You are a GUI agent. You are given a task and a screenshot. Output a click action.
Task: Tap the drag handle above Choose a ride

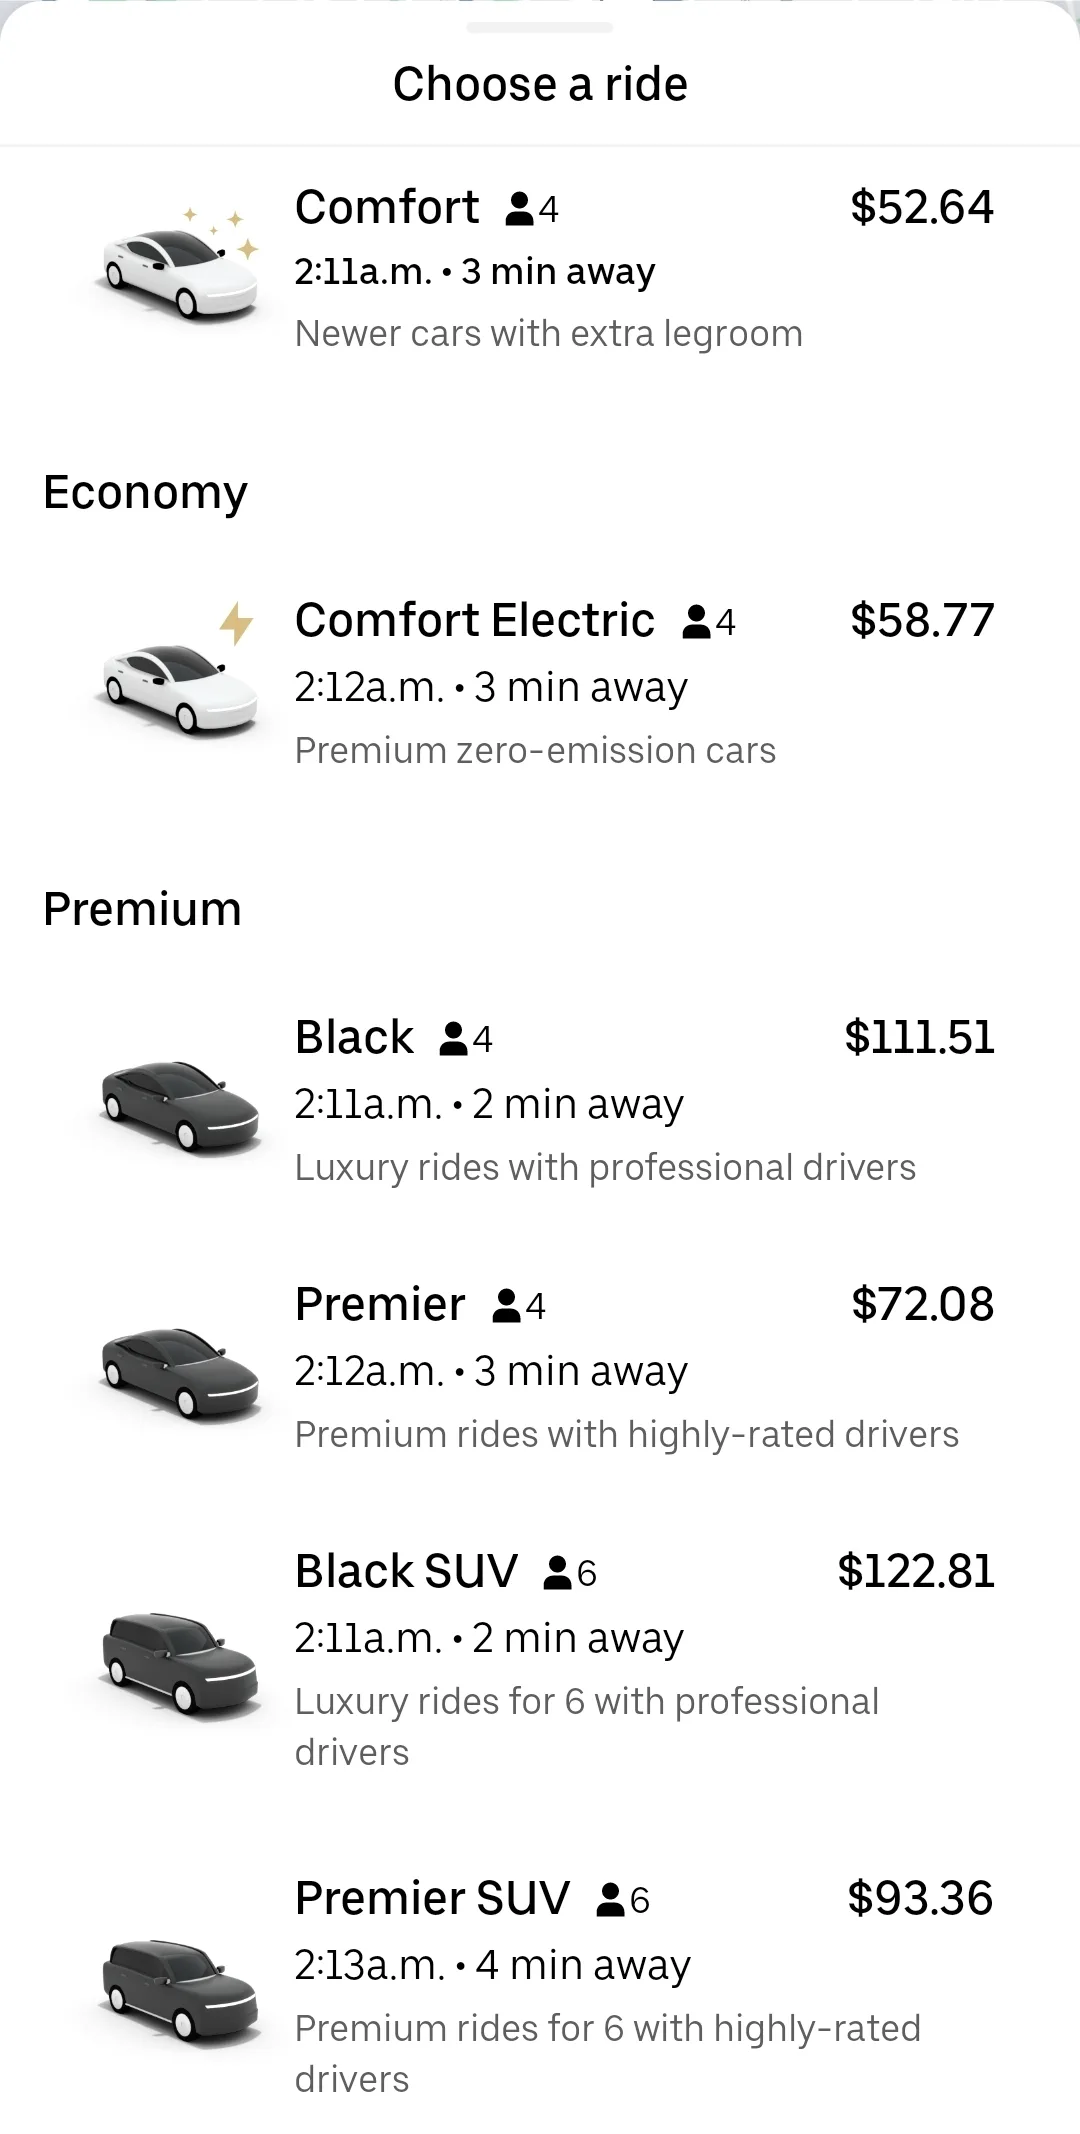point(540,28)
